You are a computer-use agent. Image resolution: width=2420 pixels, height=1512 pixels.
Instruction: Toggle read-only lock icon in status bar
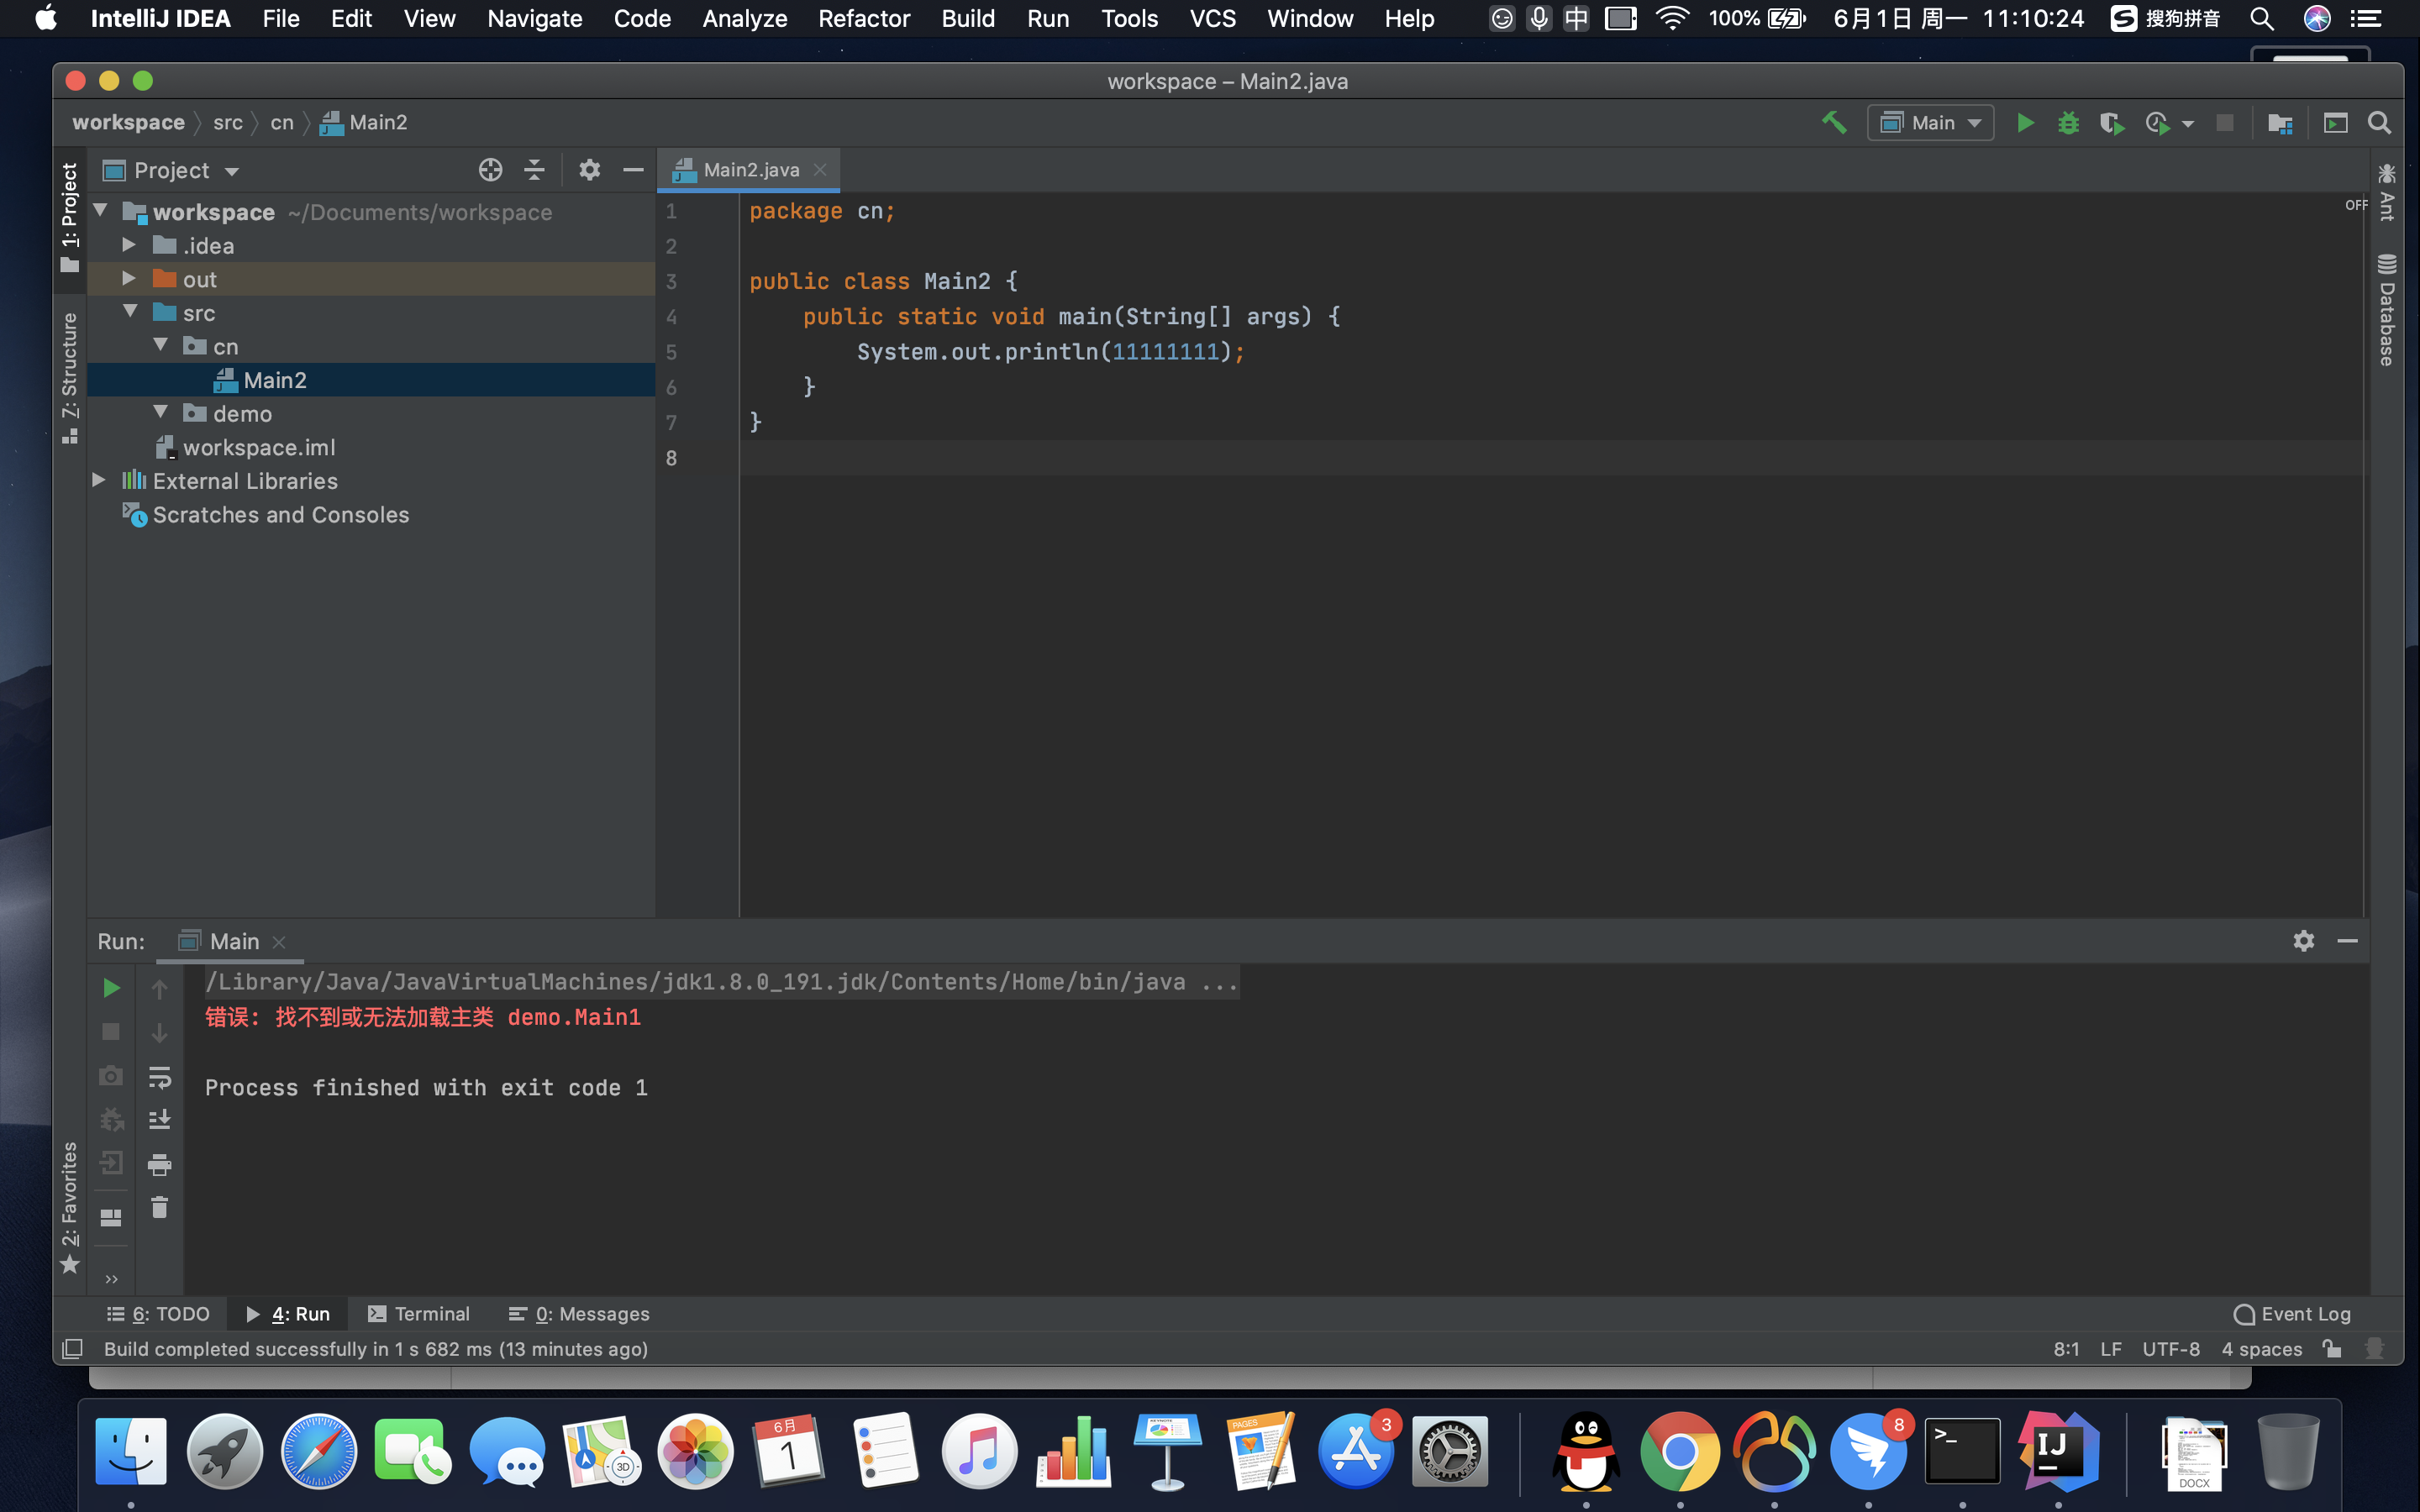2332,1349
